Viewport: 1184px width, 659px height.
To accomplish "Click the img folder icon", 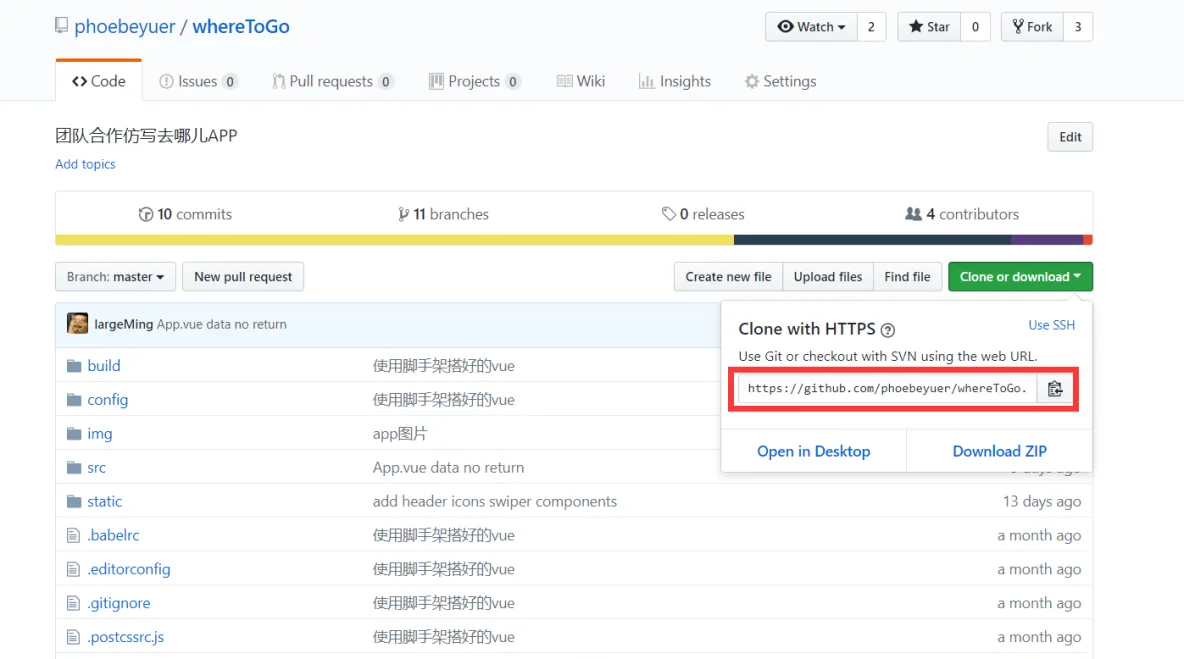I will click(73, 434).
